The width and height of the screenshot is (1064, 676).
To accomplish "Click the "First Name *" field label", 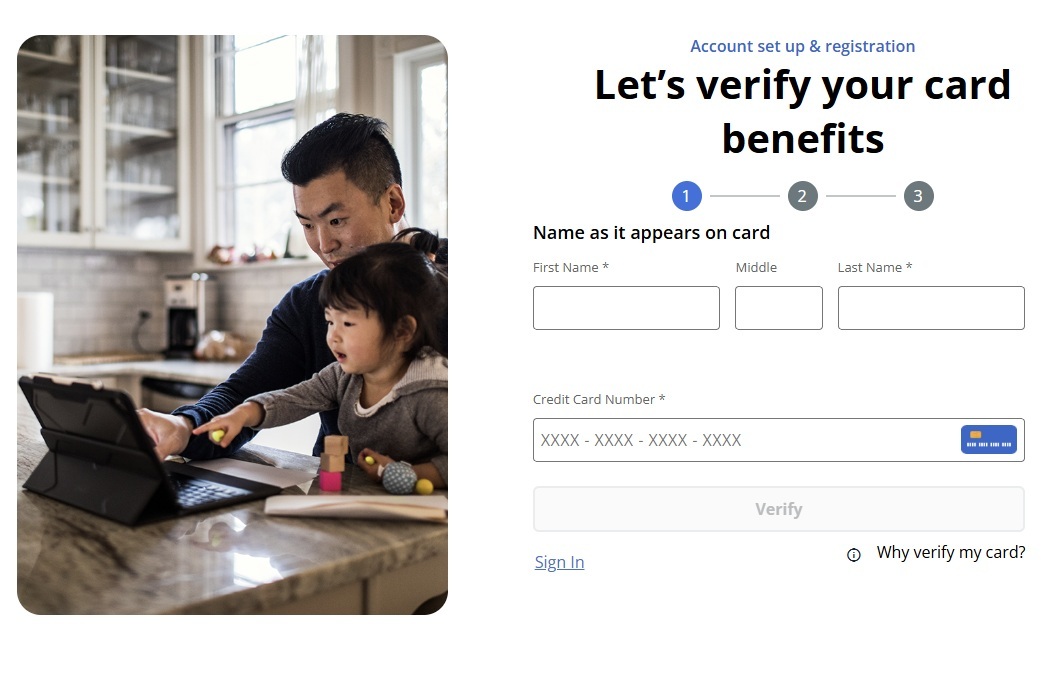I will tap(571, 267).
